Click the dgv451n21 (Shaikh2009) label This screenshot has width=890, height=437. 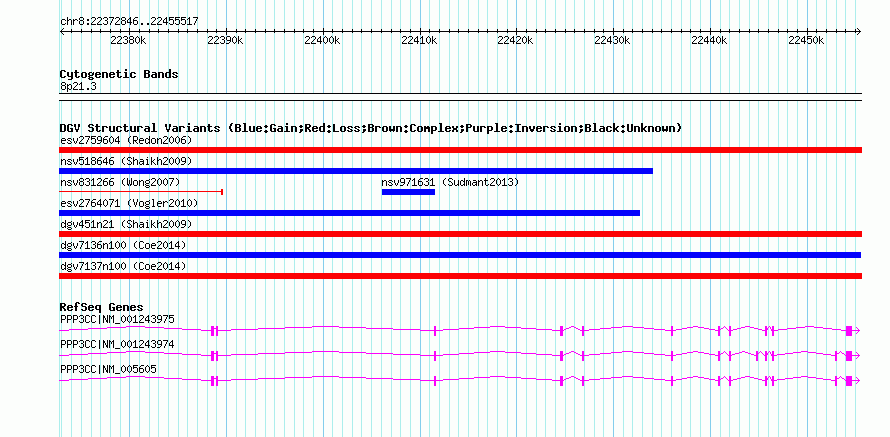(126, 224)
